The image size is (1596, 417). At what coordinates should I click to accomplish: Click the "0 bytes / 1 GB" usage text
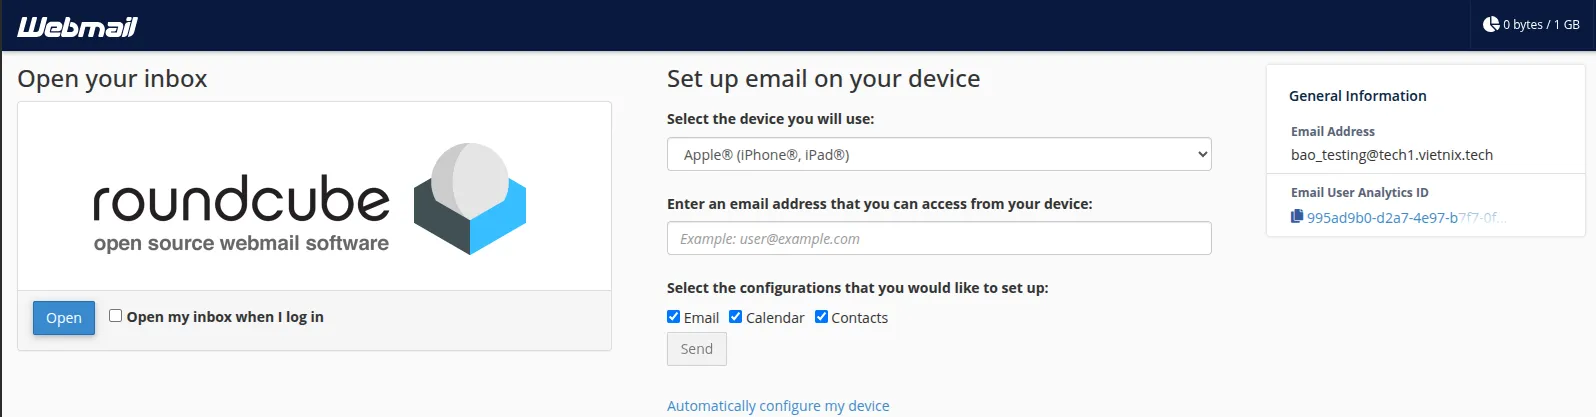click(1541, 25)
